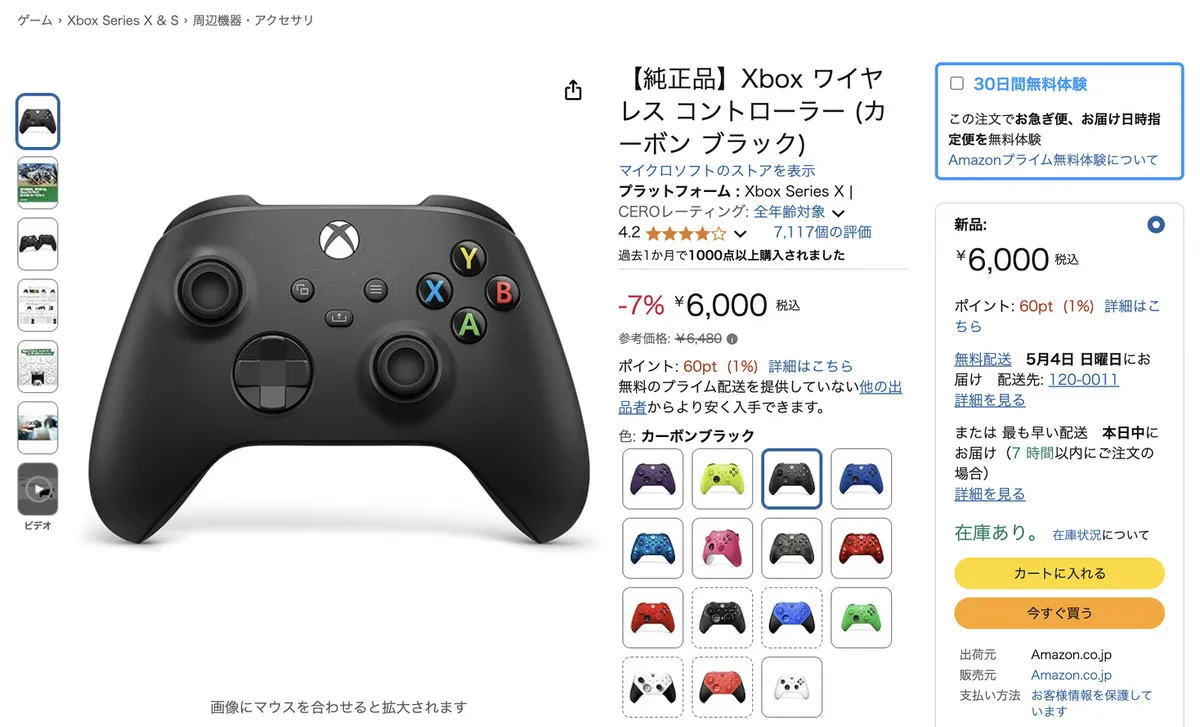Click the info icon beside the reference price

click(732, 339)
